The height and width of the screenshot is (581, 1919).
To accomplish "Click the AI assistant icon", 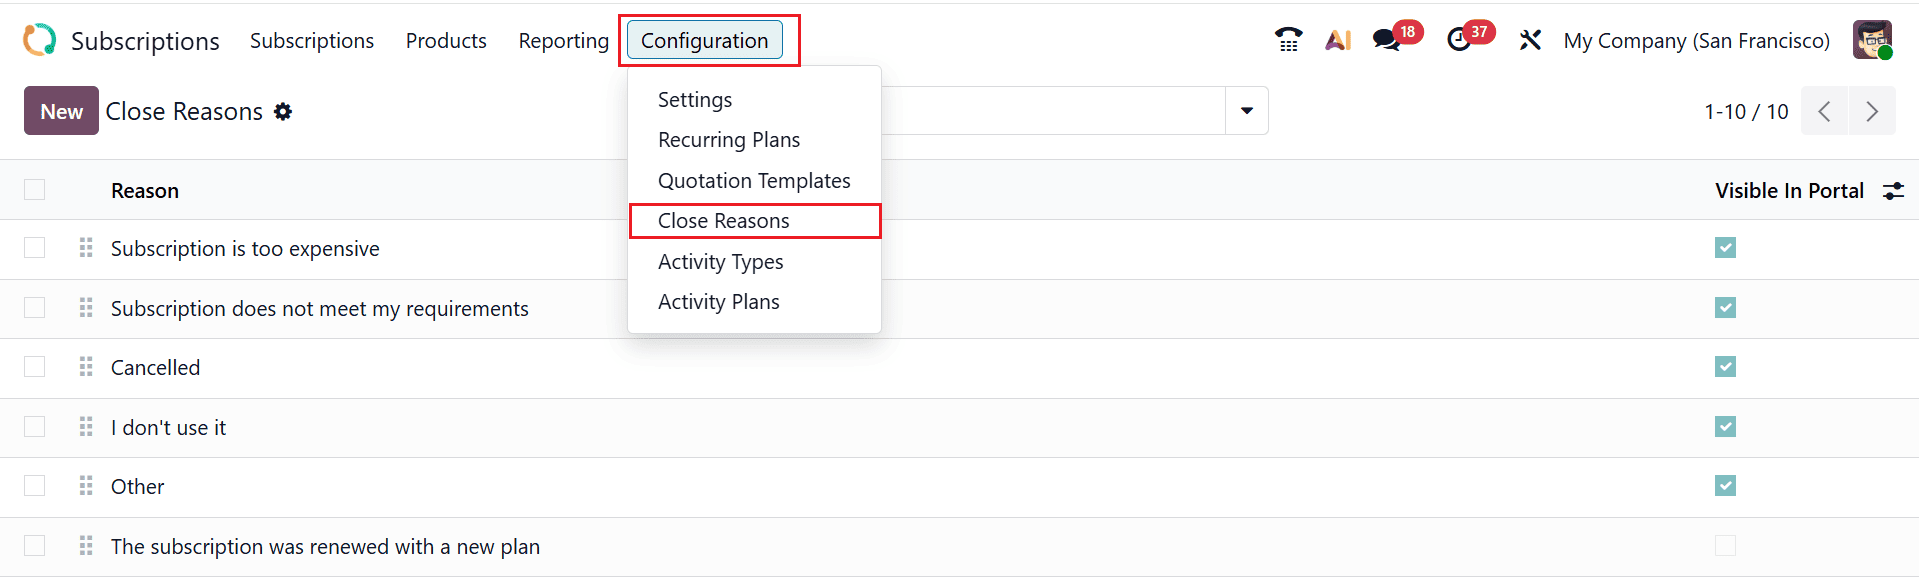I will click(1338, 40).
